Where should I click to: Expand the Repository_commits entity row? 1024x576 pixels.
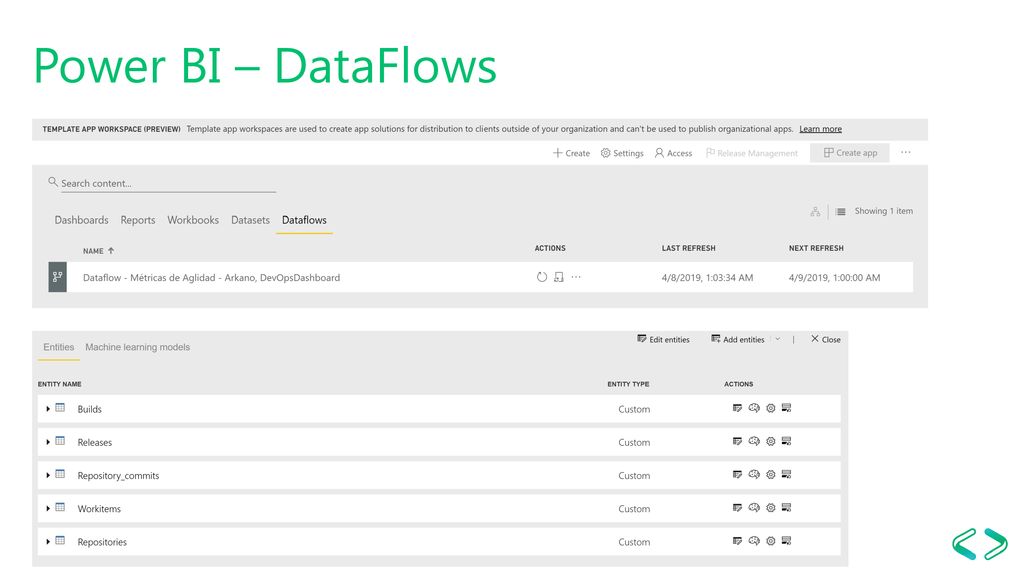tap(48, 475)
